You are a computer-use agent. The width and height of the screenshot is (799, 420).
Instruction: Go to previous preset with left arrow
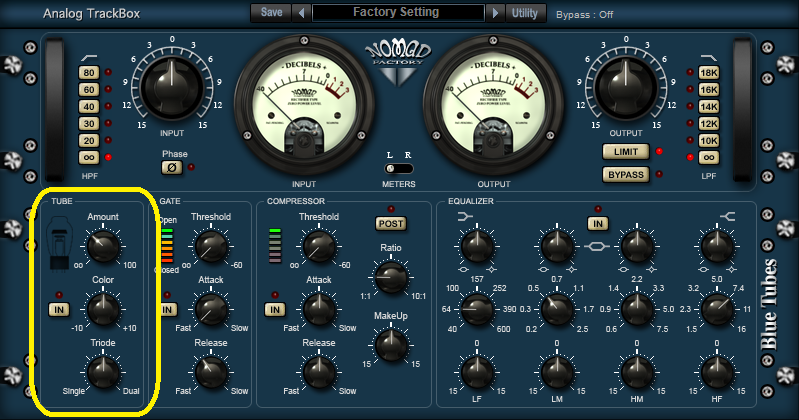pos(301,13)
